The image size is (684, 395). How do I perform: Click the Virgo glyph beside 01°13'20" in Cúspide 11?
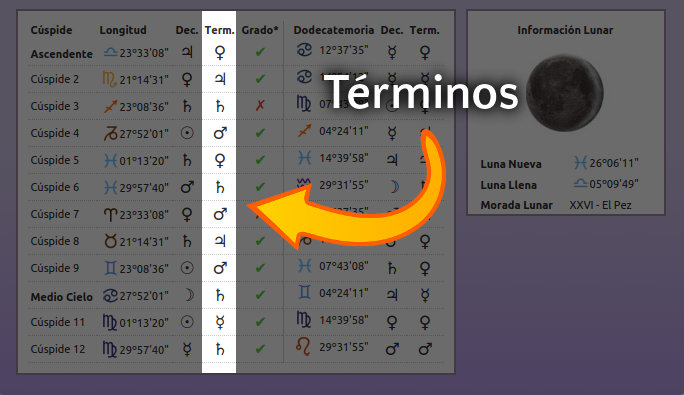coord(109,322)
